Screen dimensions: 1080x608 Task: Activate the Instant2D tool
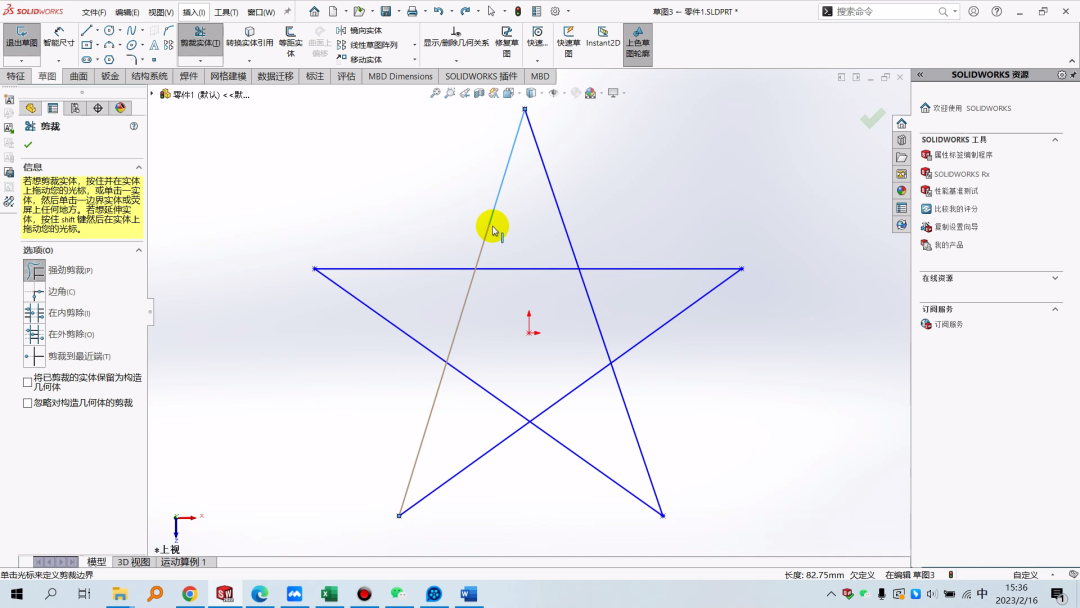(x=603, y=38)
